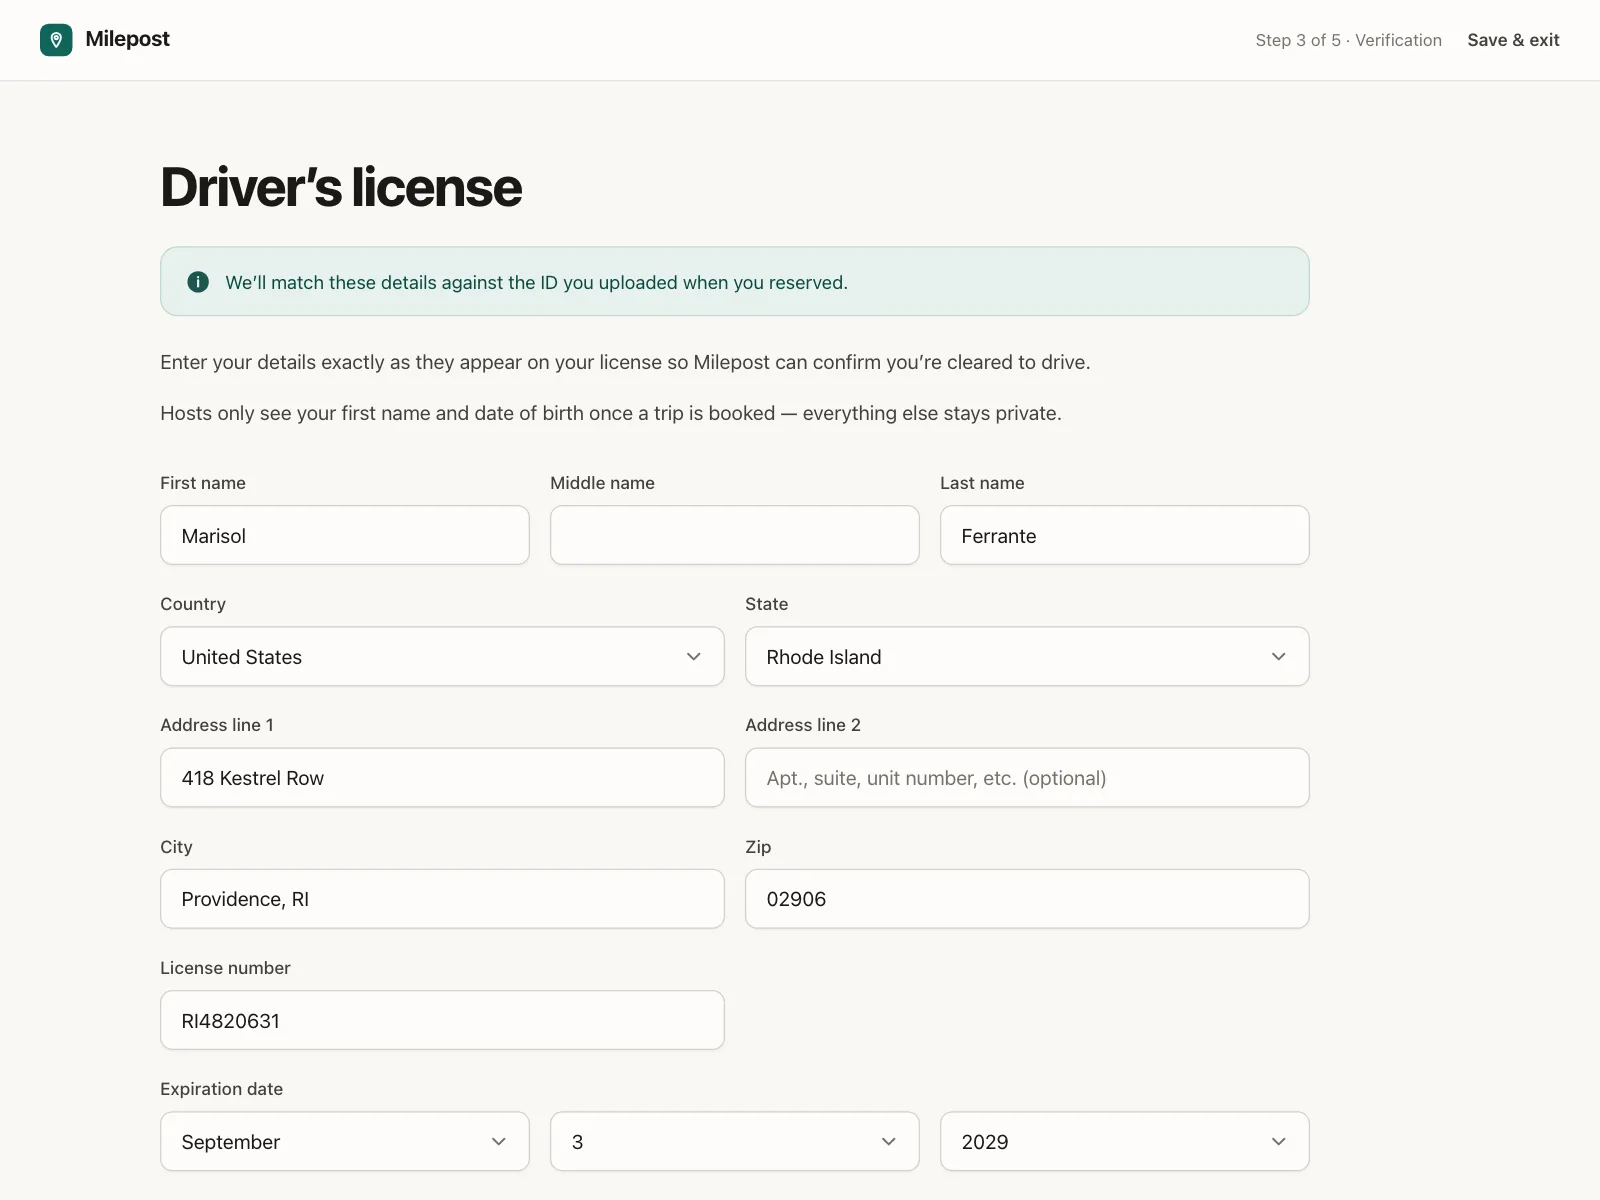The image size is (1600, 1200).
Task: Click the Milepost pin logo icon
Action: pos(56,40)
